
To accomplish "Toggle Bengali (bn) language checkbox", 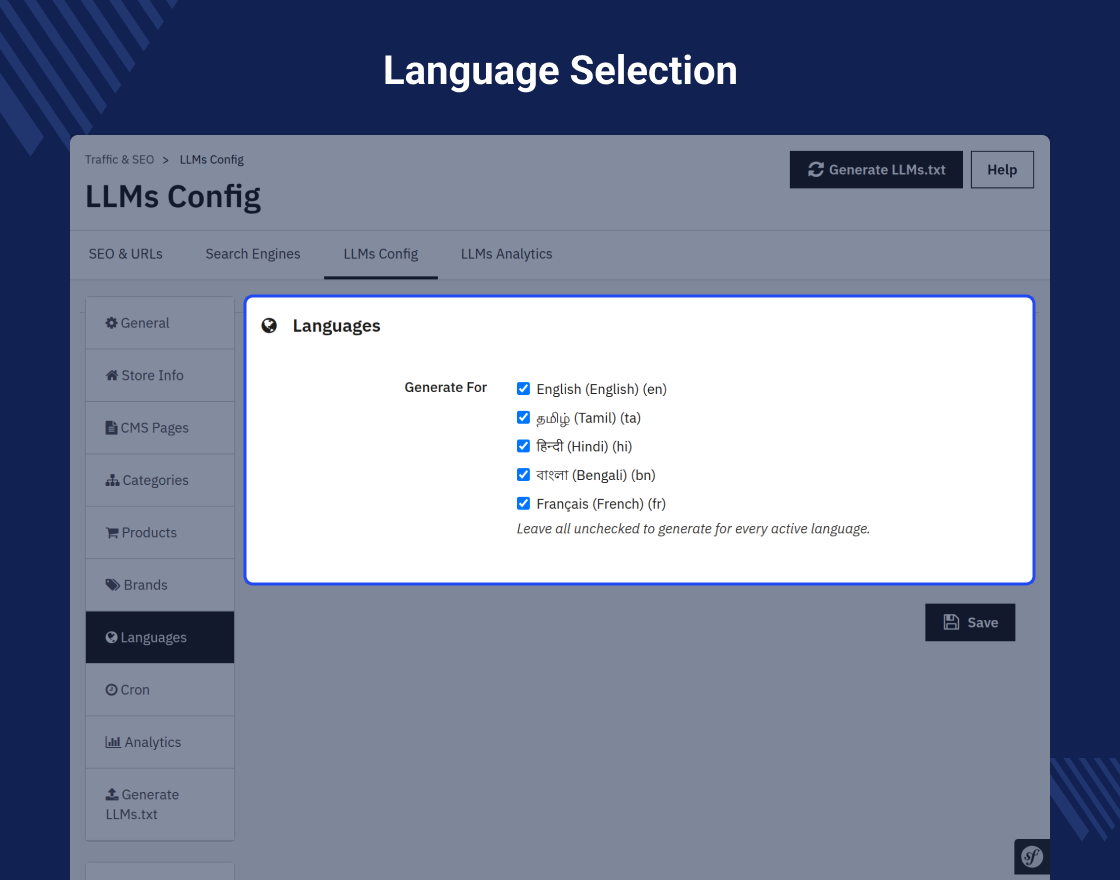I will [524, 474].
